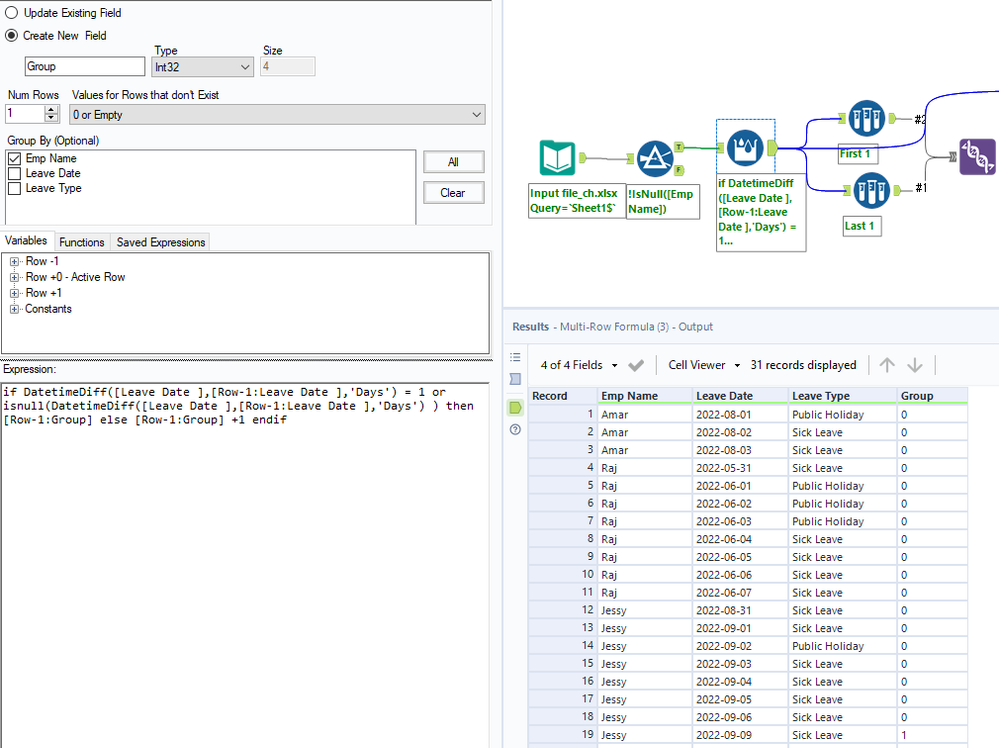This screenshot has width=999, height=748.
Task: Expand the Row -1 variables node
Action: (x=15, y=261)
